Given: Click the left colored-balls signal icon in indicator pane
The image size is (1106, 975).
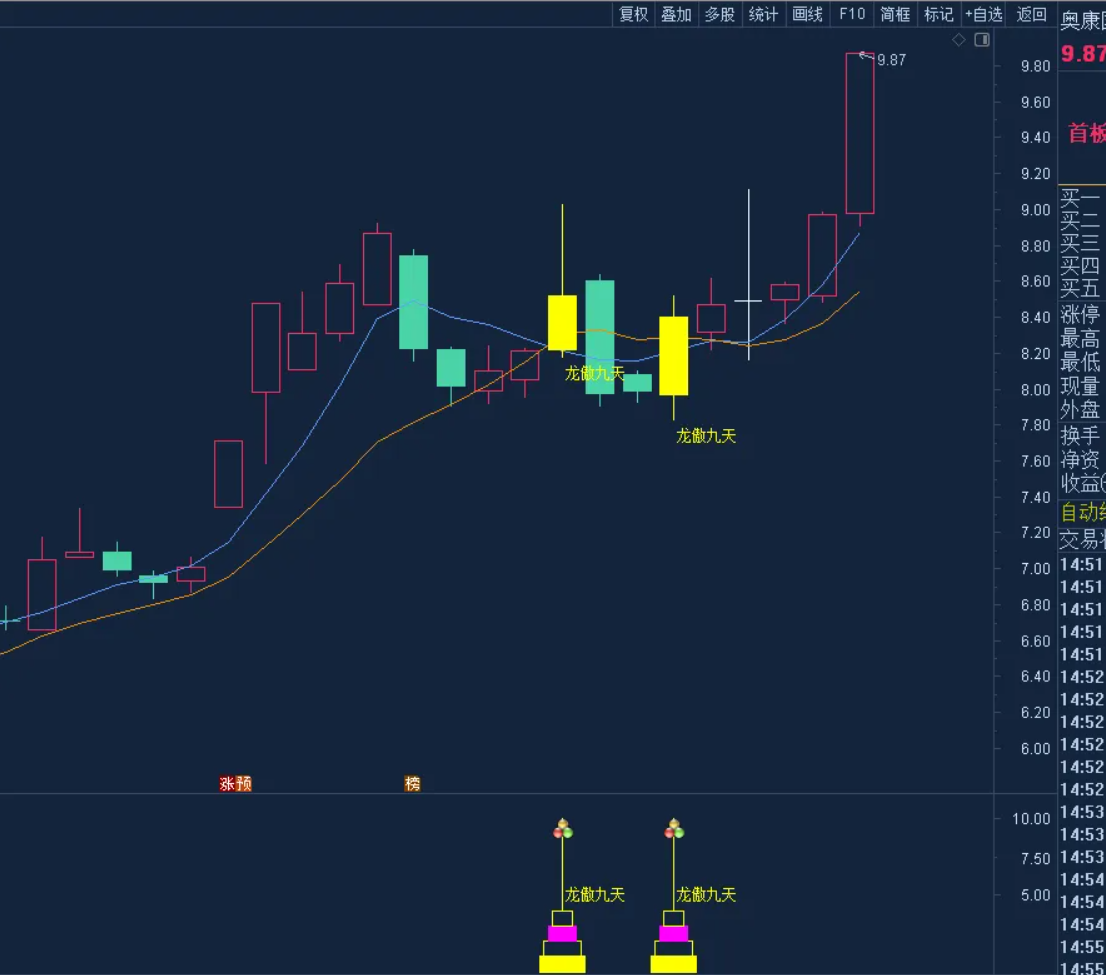Looking at the screenshot, I should (563, 829).
